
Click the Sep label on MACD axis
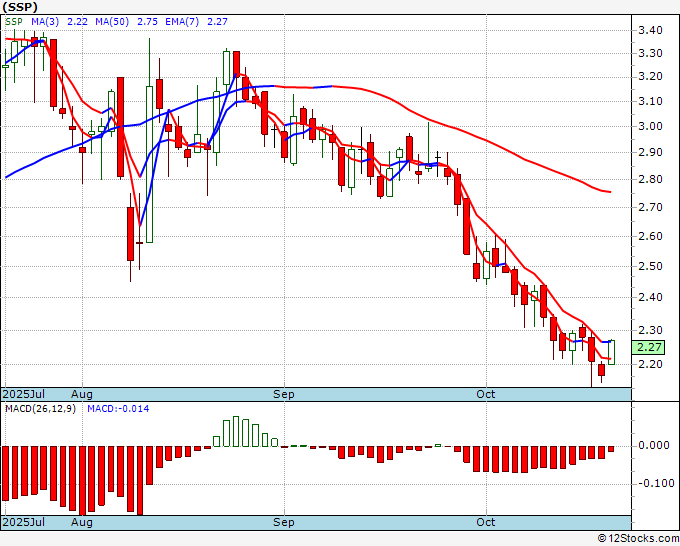(x=284, y=522)
